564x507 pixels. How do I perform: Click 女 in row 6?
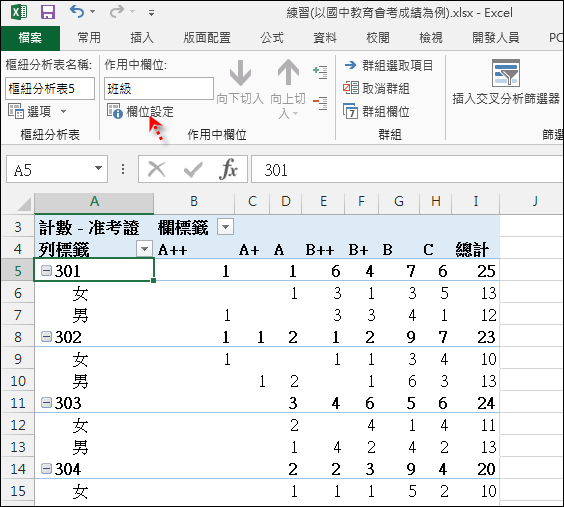click(x=80, y=293)
